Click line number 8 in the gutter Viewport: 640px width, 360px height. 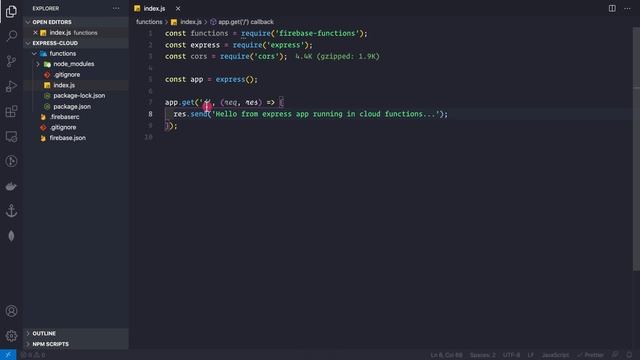coord(150,114)
